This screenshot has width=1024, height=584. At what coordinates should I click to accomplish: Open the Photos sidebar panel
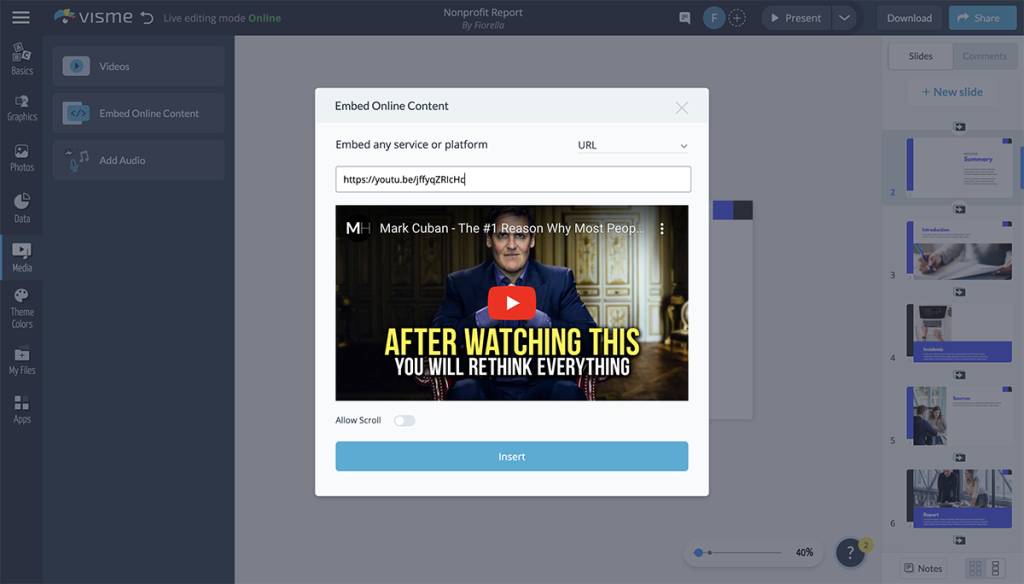point(21,160)
